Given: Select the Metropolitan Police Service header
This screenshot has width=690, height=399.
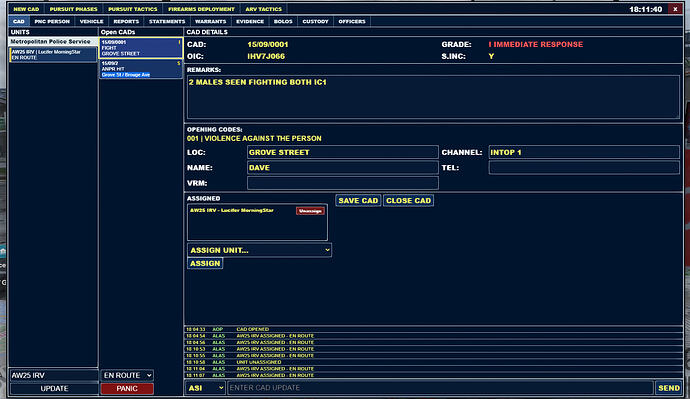Looking at the screenshot, I should tap(53, 41).
